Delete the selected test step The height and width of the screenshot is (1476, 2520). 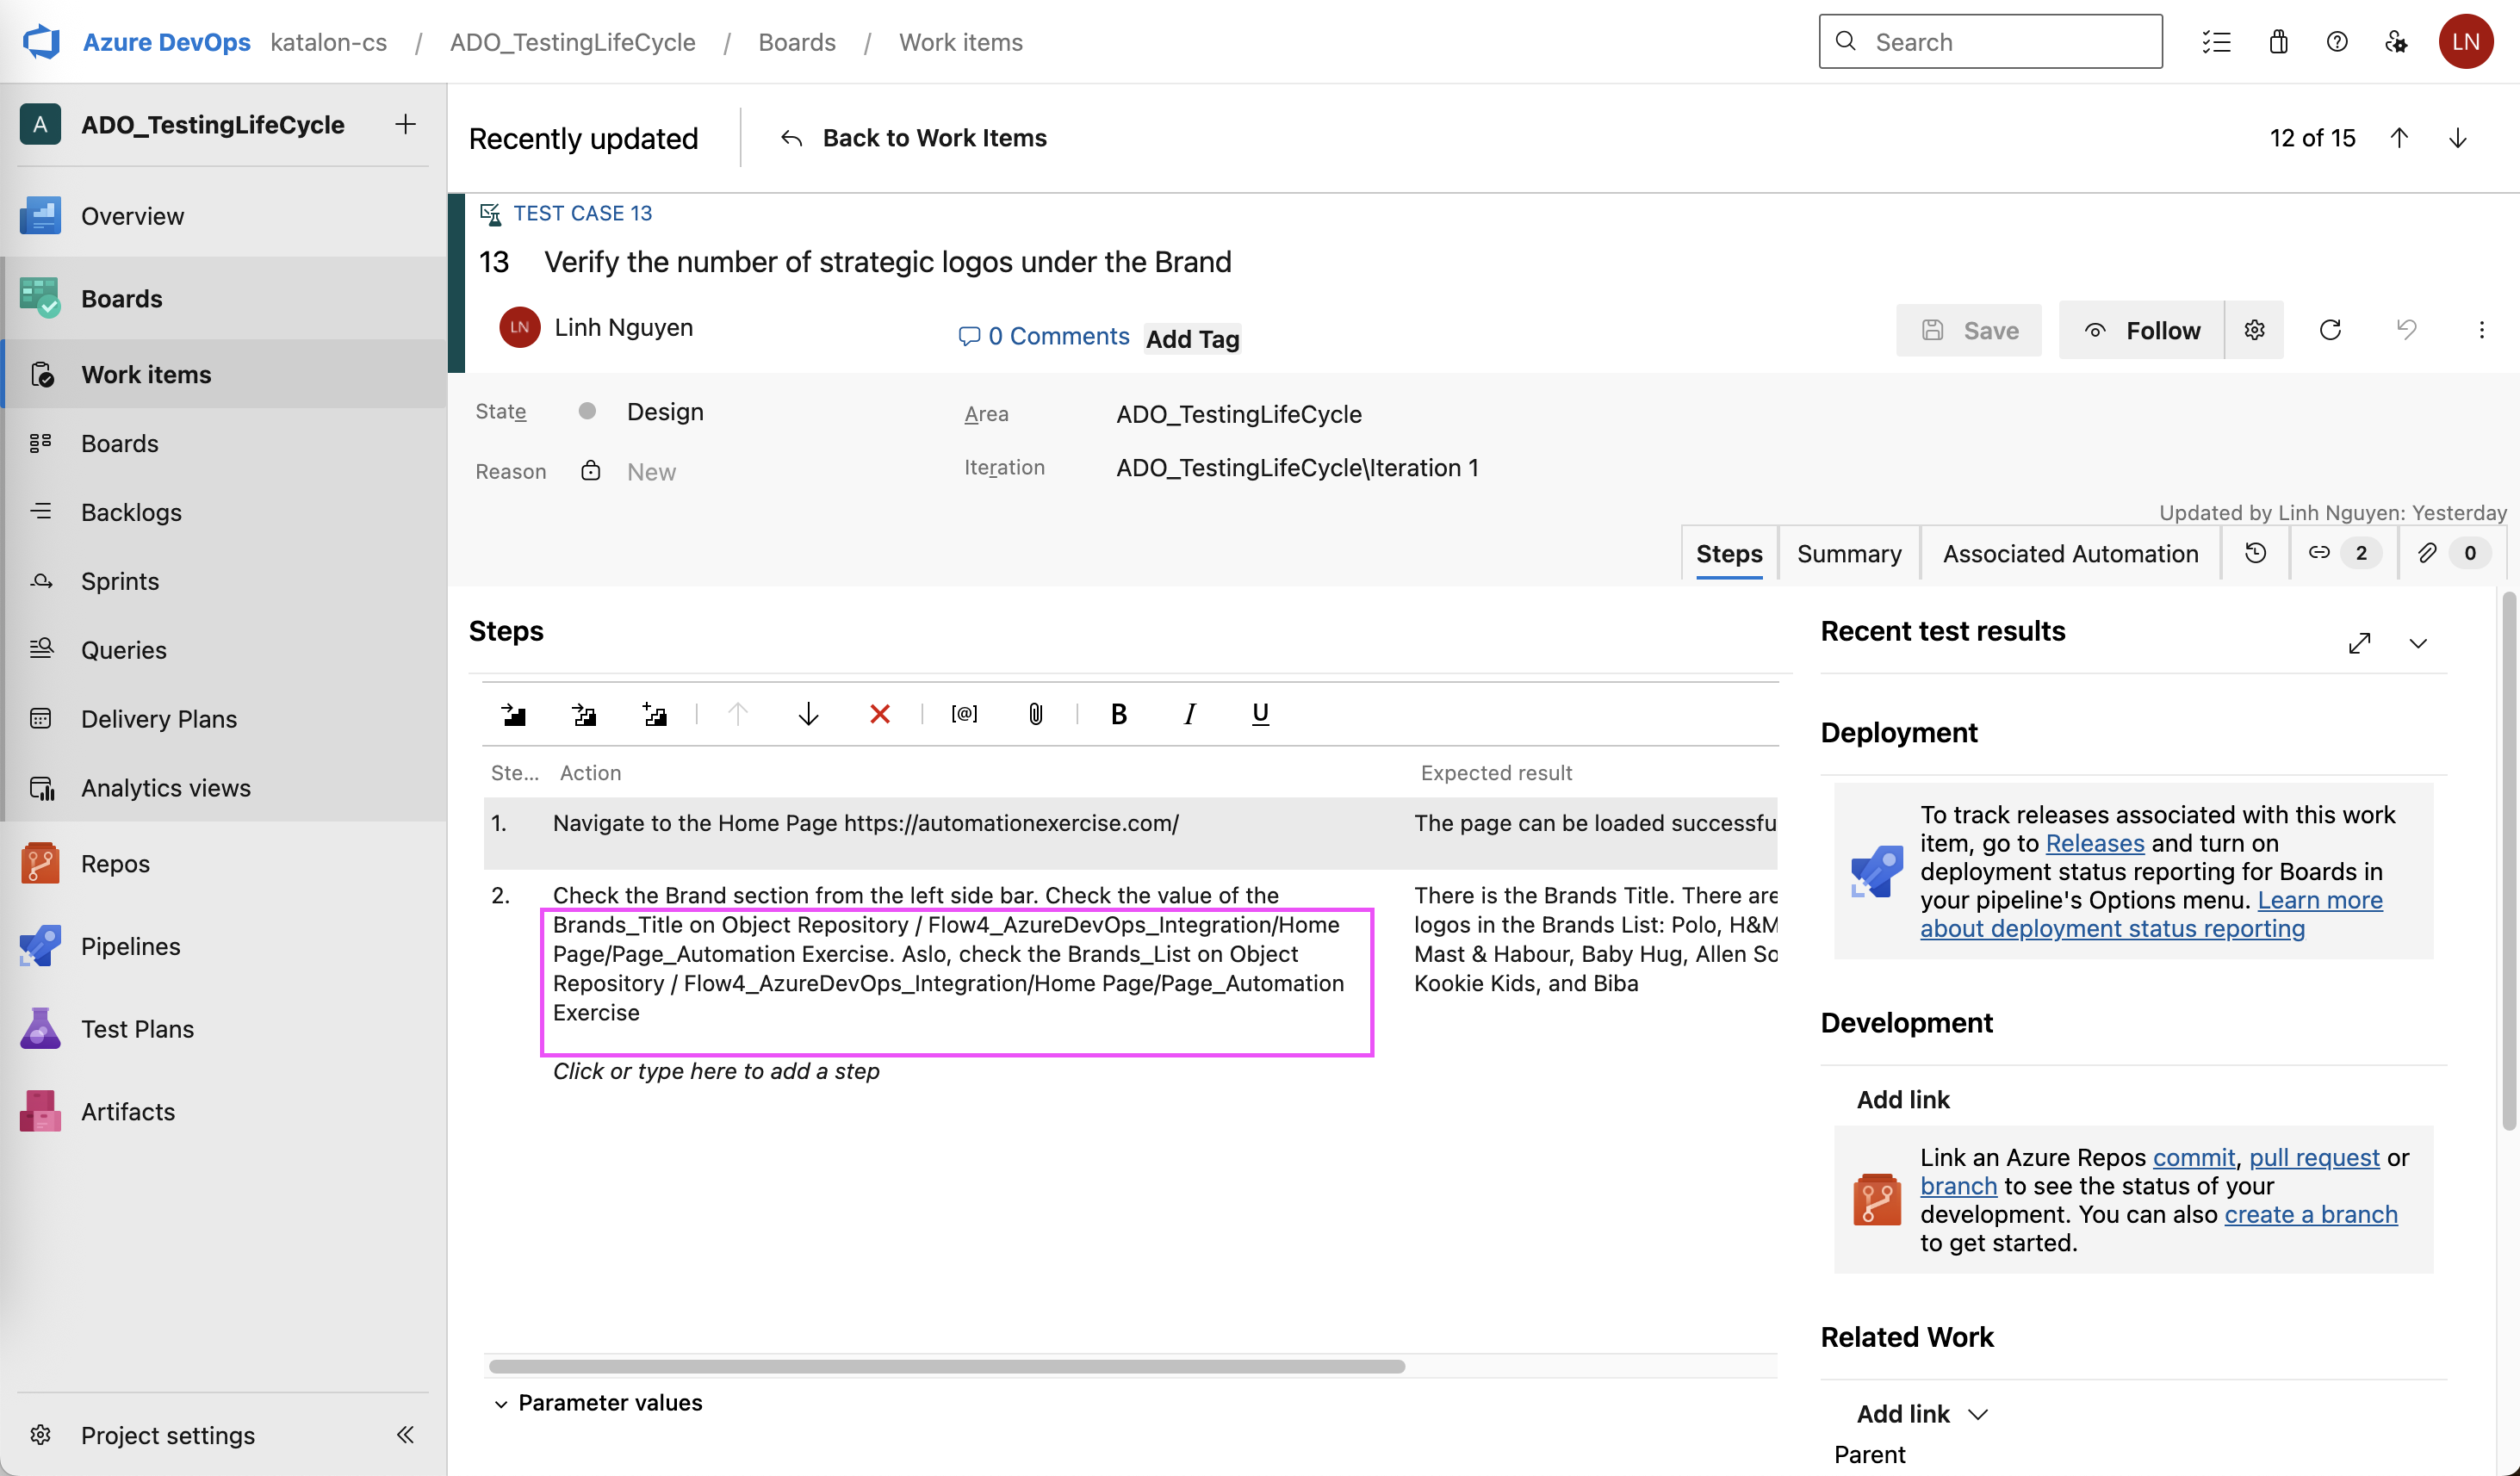point(879,714)
